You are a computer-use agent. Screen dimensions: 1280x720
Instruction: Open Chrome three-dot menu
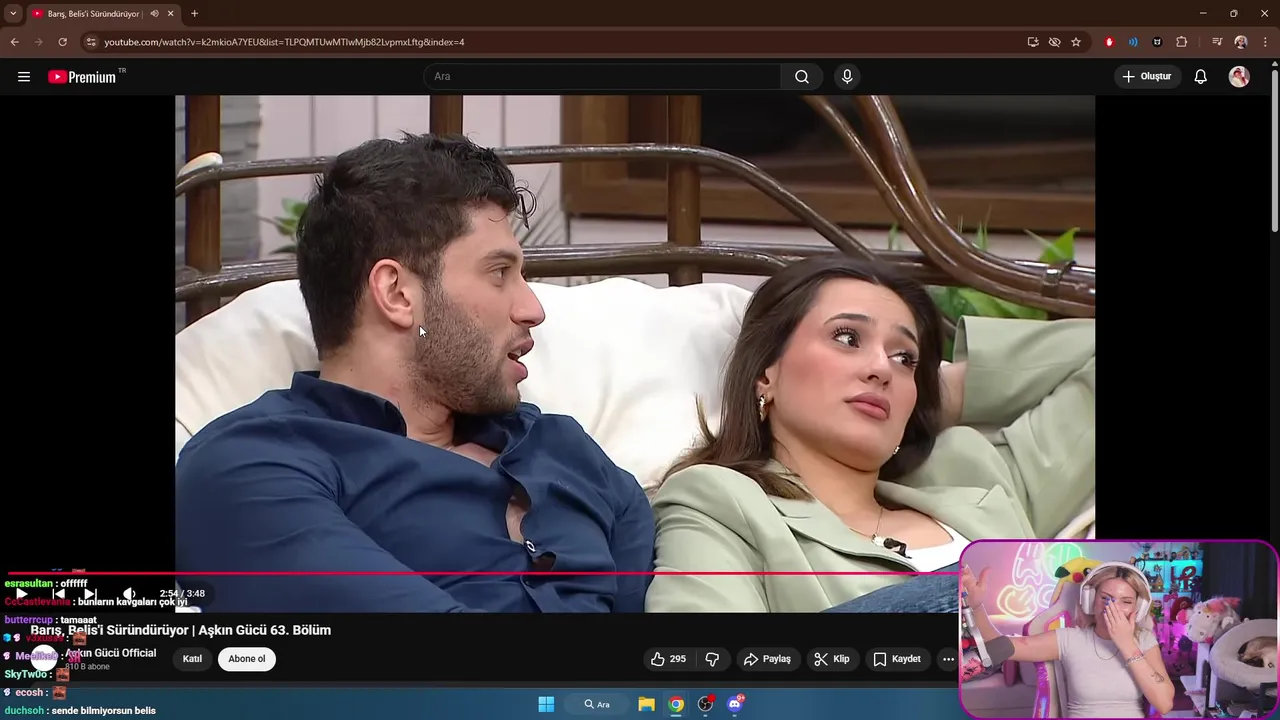coord(1265,42)
